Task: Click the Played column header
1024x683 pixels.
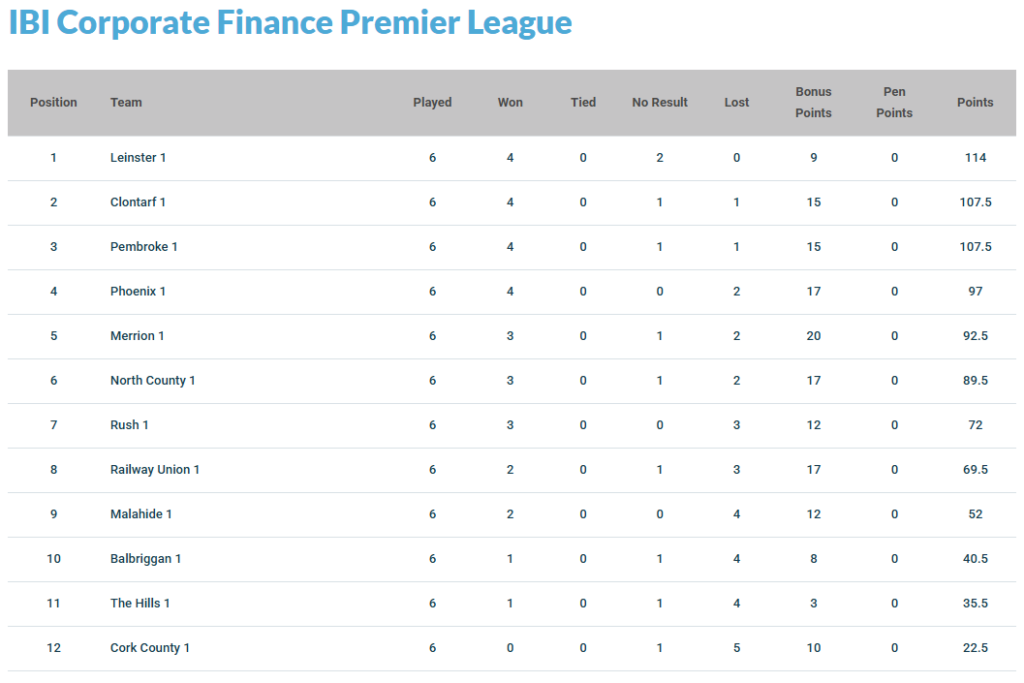Action: 432,103
